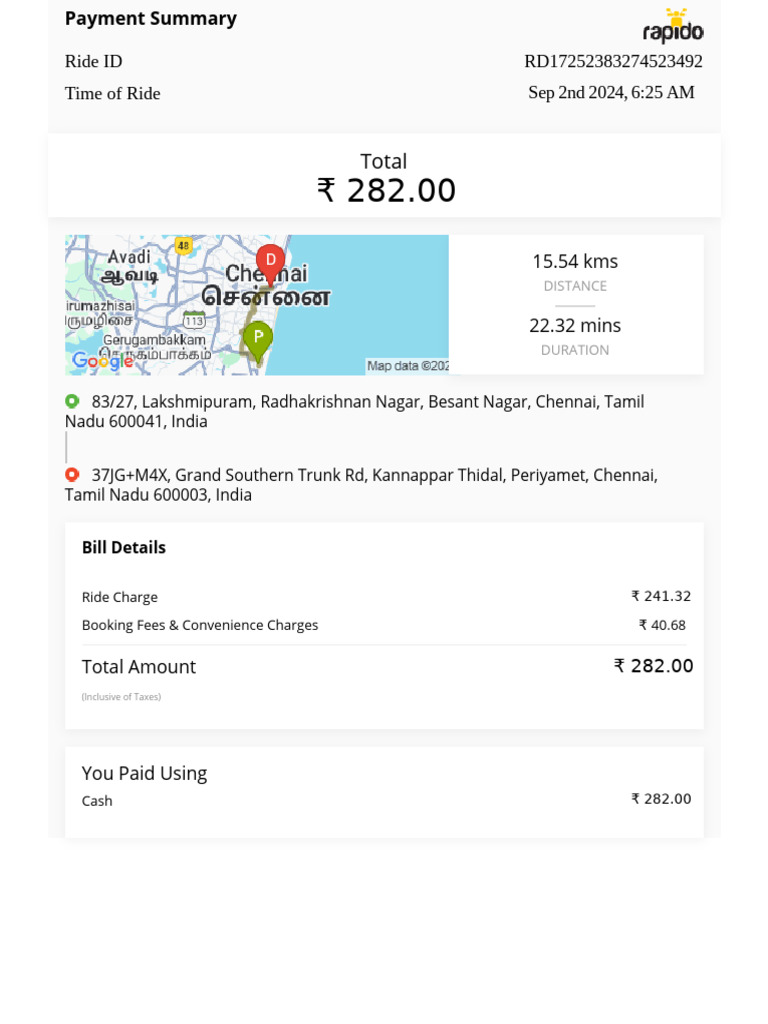768x1024 pixels.
Task: Click Booking Fees & Convenience Charges row
Action: coord(384,625)
